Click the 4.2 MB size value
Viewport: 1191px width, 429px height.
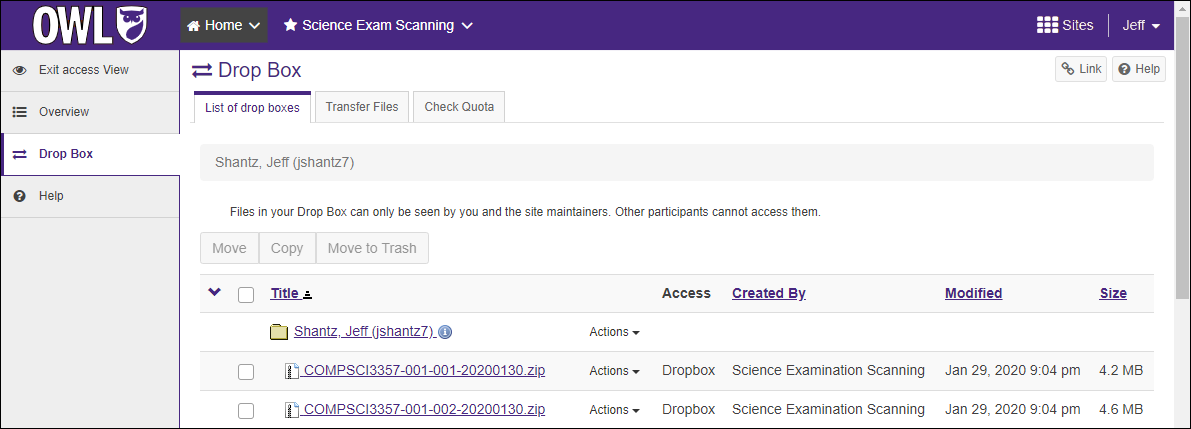tap(1120, 371)
